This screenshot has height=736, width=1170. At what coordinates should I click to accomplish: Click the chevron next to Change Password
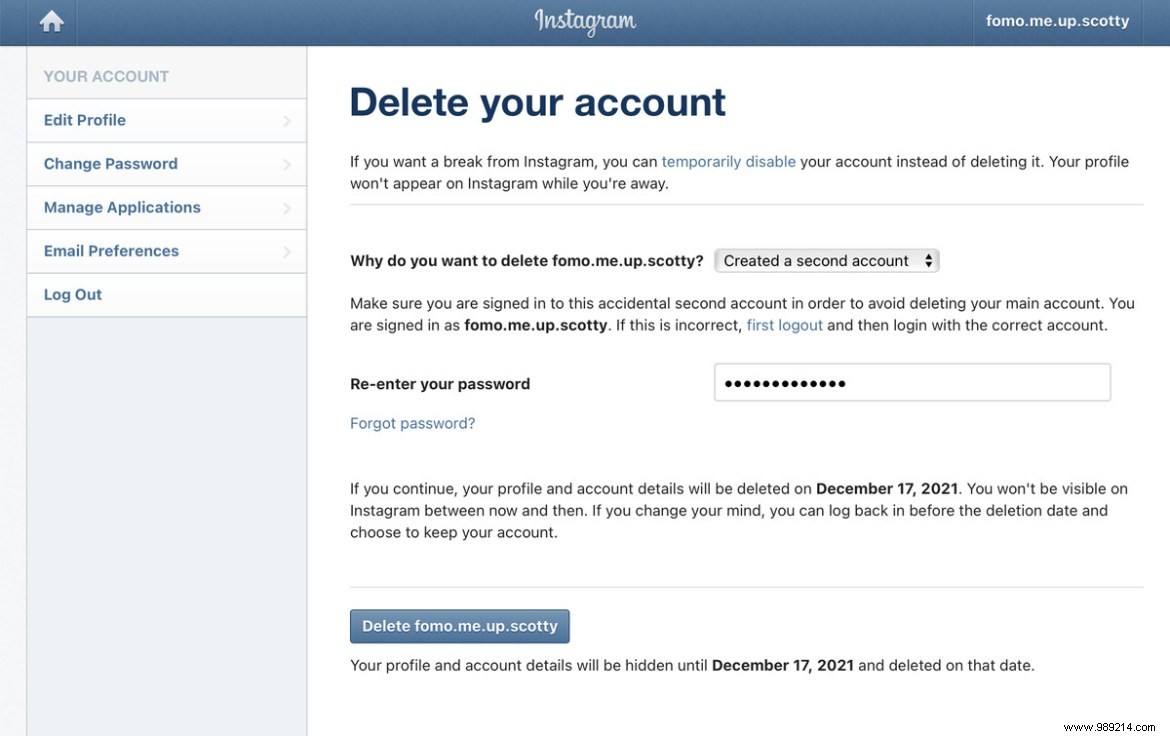pos(289,163)
